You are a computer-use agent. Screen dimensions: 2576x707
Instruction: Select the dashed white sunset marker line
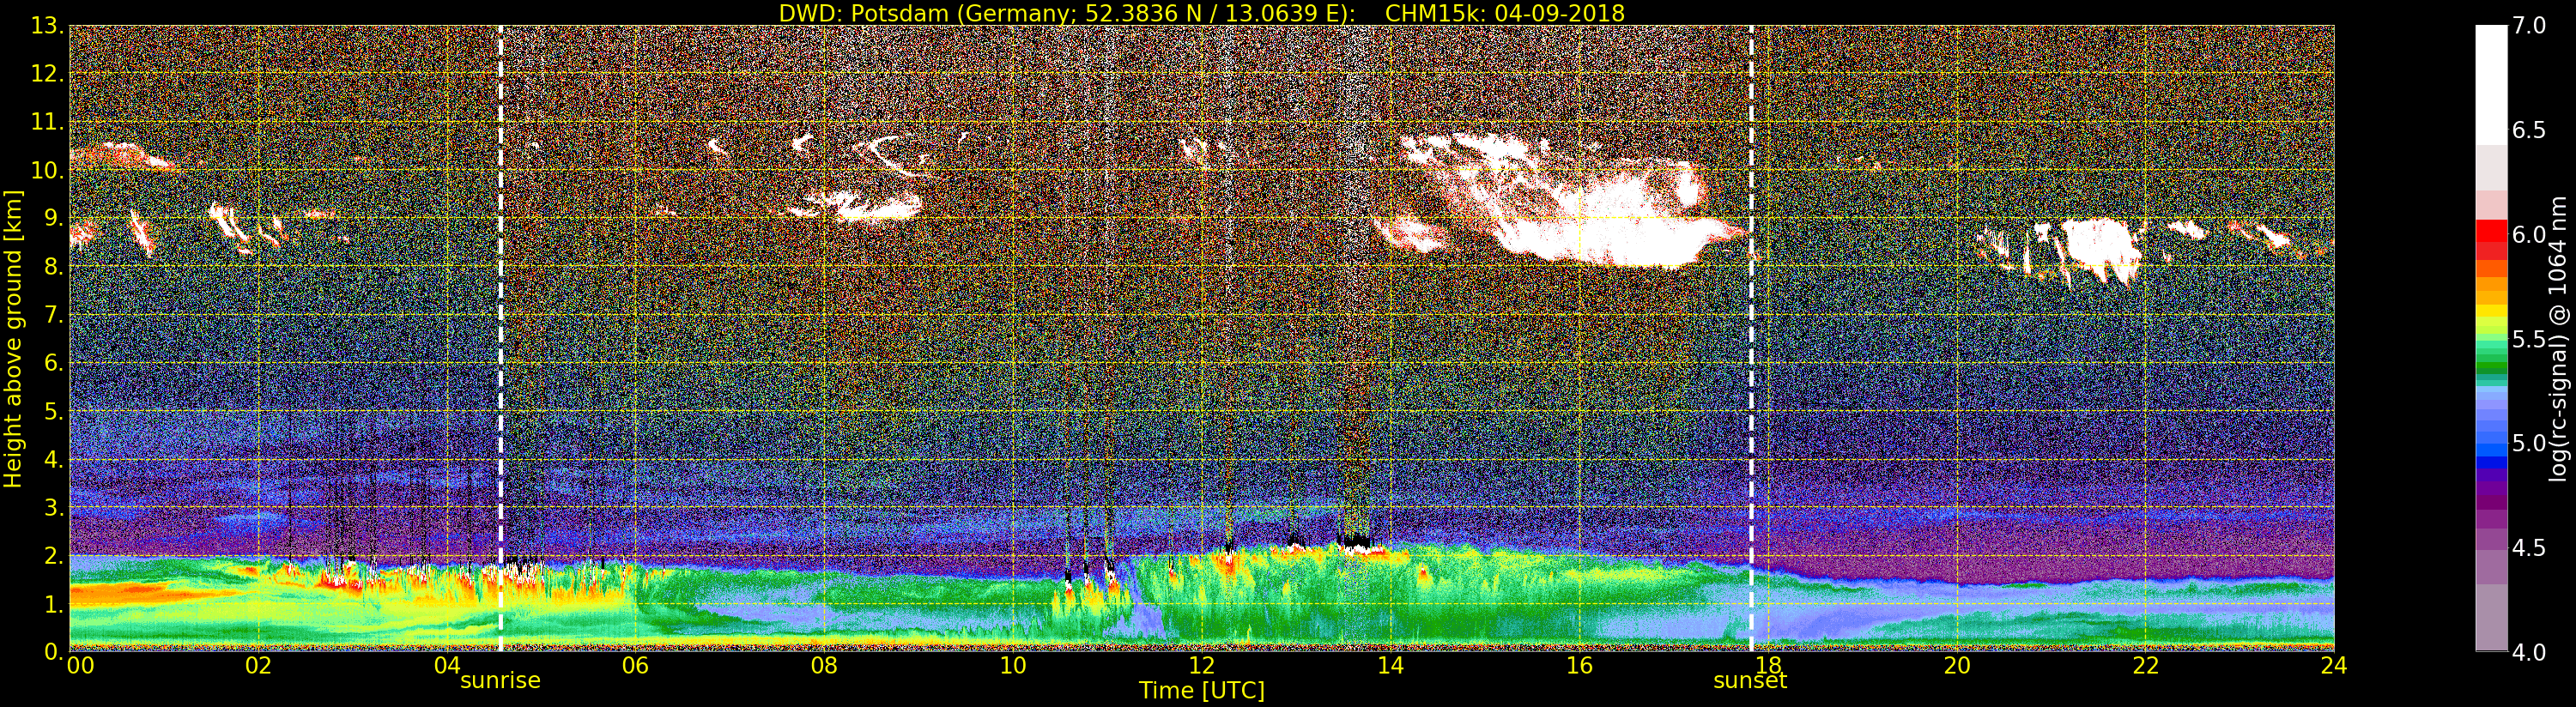point(1751,338)
